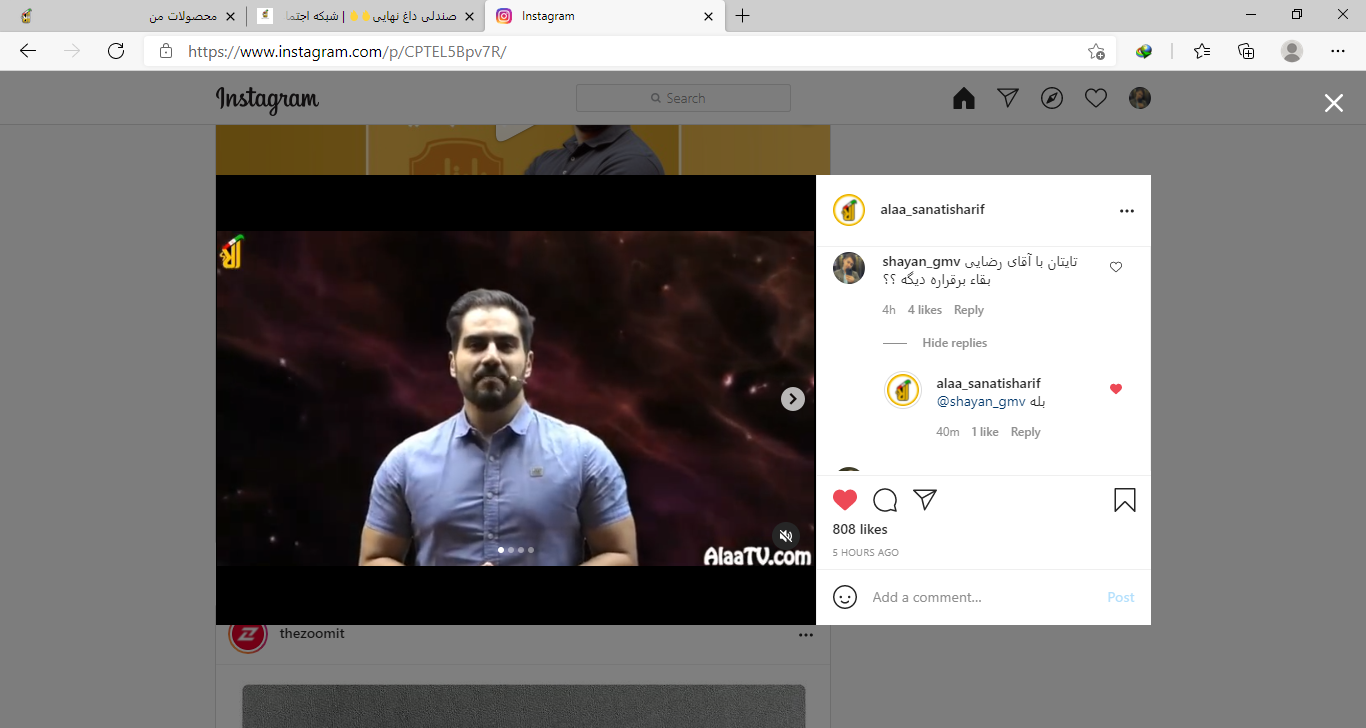Like shayan_gmv's comment

coord(1116,267)
